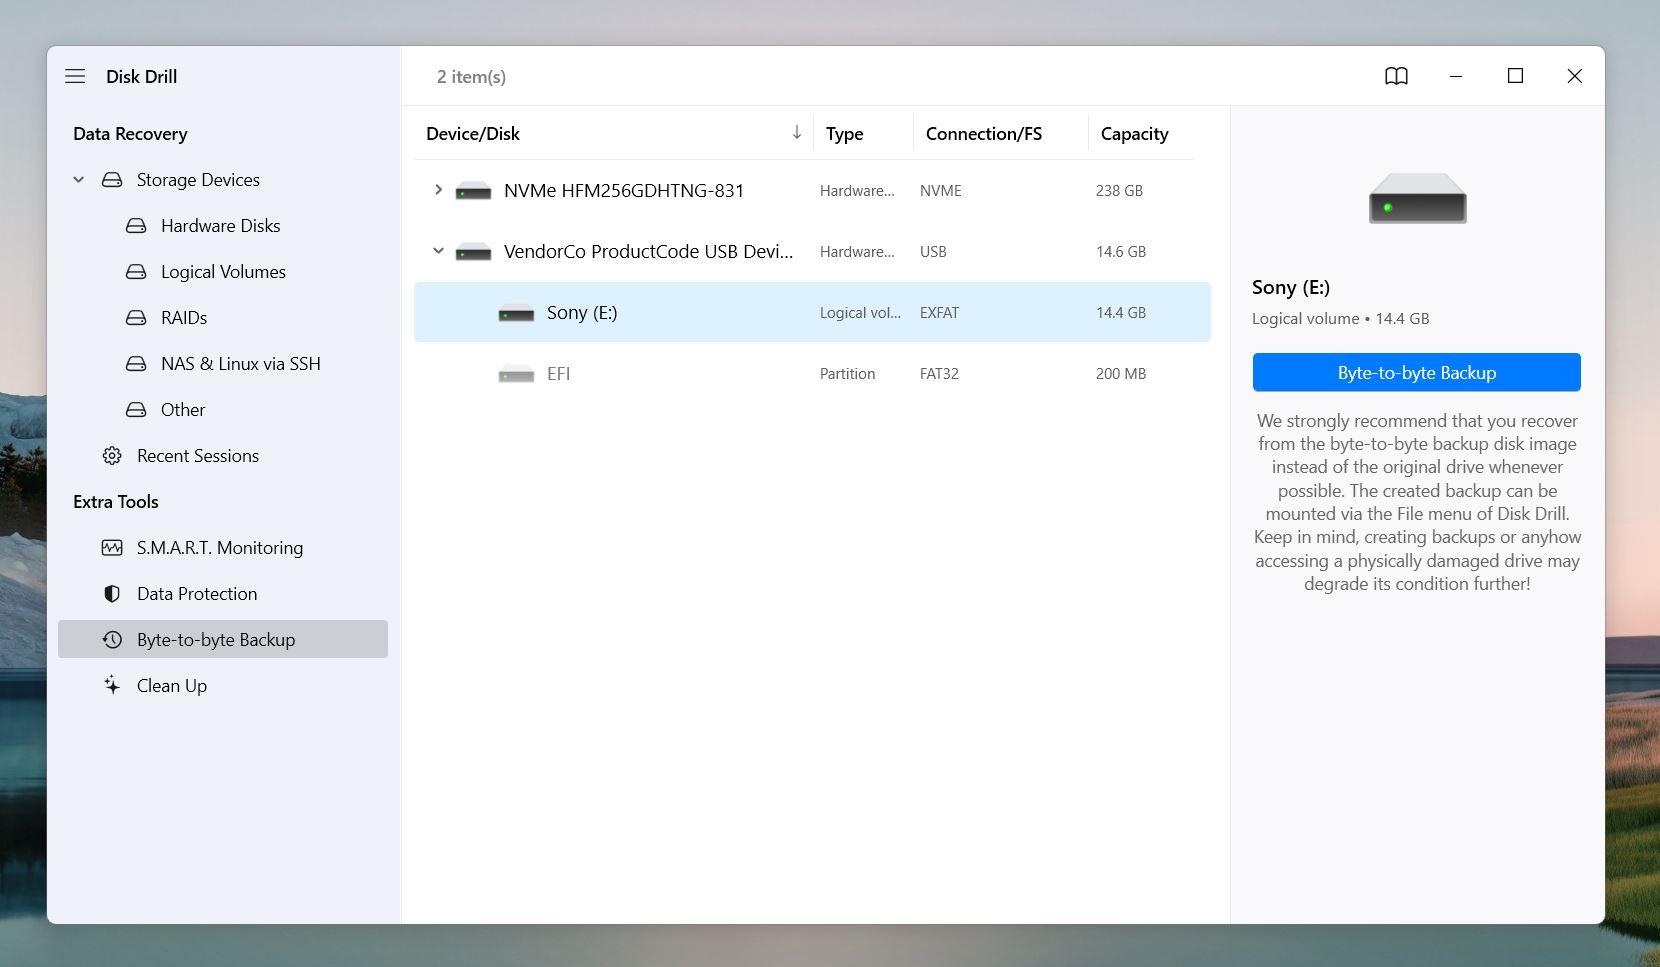Image resolution: width=1660 pixels, height=967 pixels.
Task: Click the Disk Drill app title
Action: (x=141, y=77)
